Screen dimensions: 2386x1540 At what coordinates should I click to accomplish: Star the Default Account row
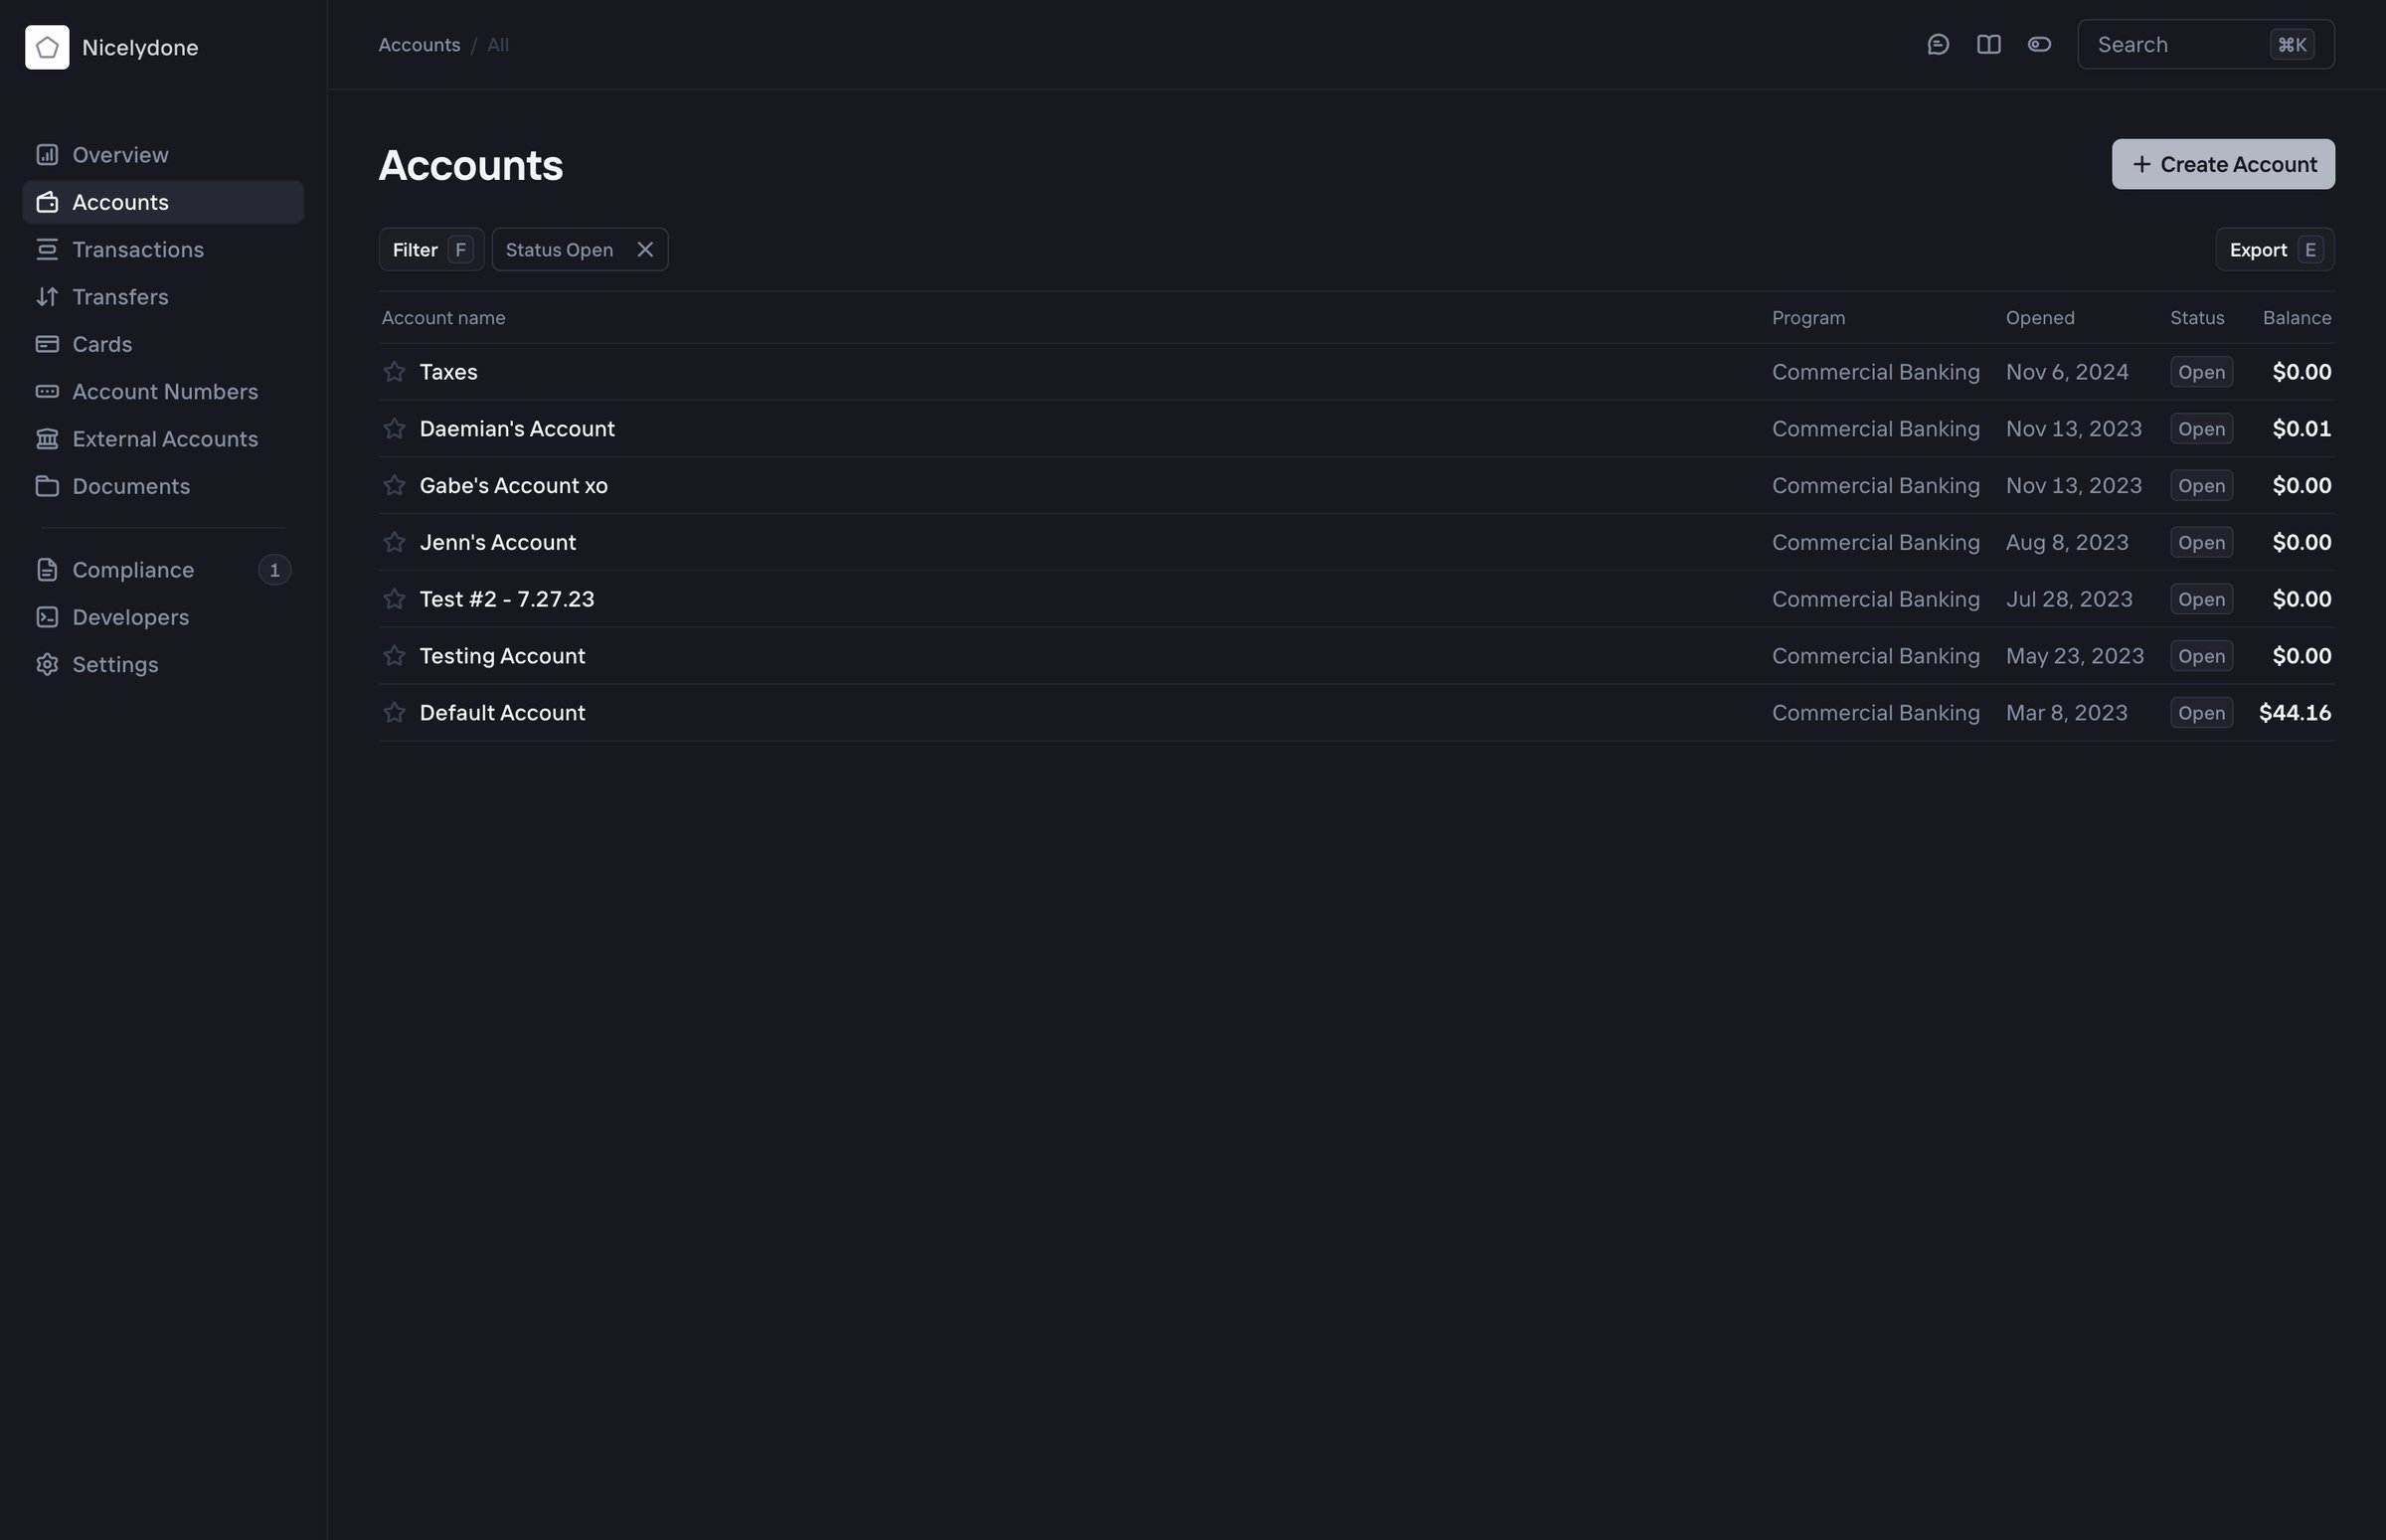394,713
